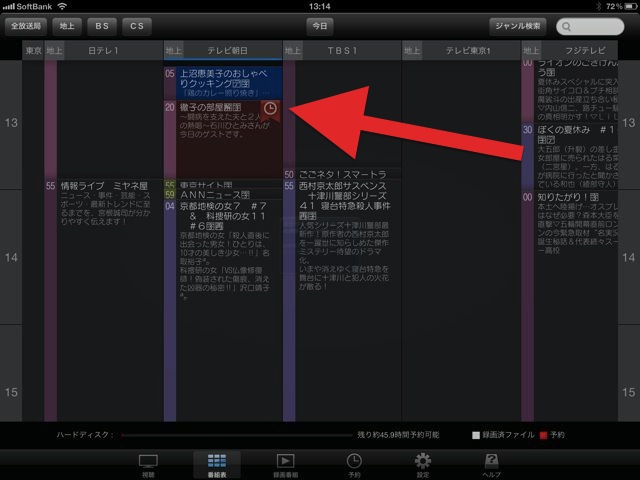640x480 pixels.
Task: Open the 視聴 viewing tab
Action: tap(148, 465)
